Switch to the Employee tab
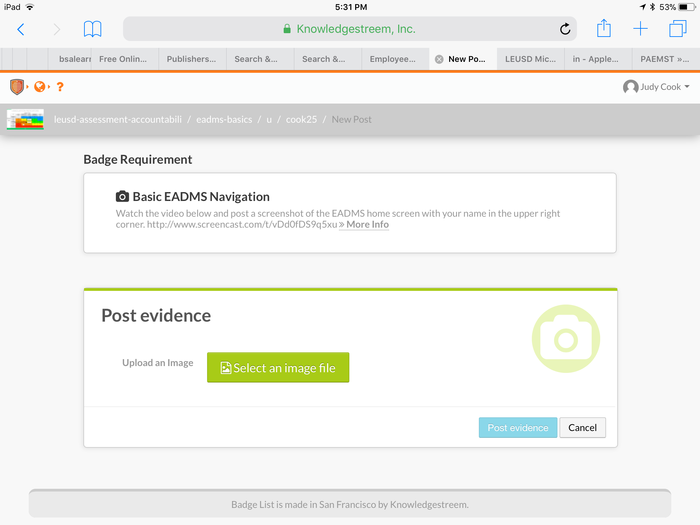Screen dimensions: 700x525 [393, 59]
